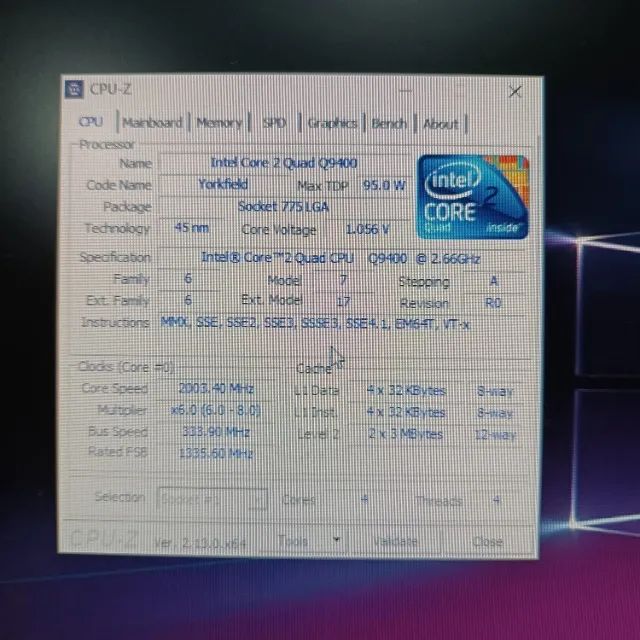Click the 45 nm technology value
Viewport: 640px width, 640px height.
point(191,228)
